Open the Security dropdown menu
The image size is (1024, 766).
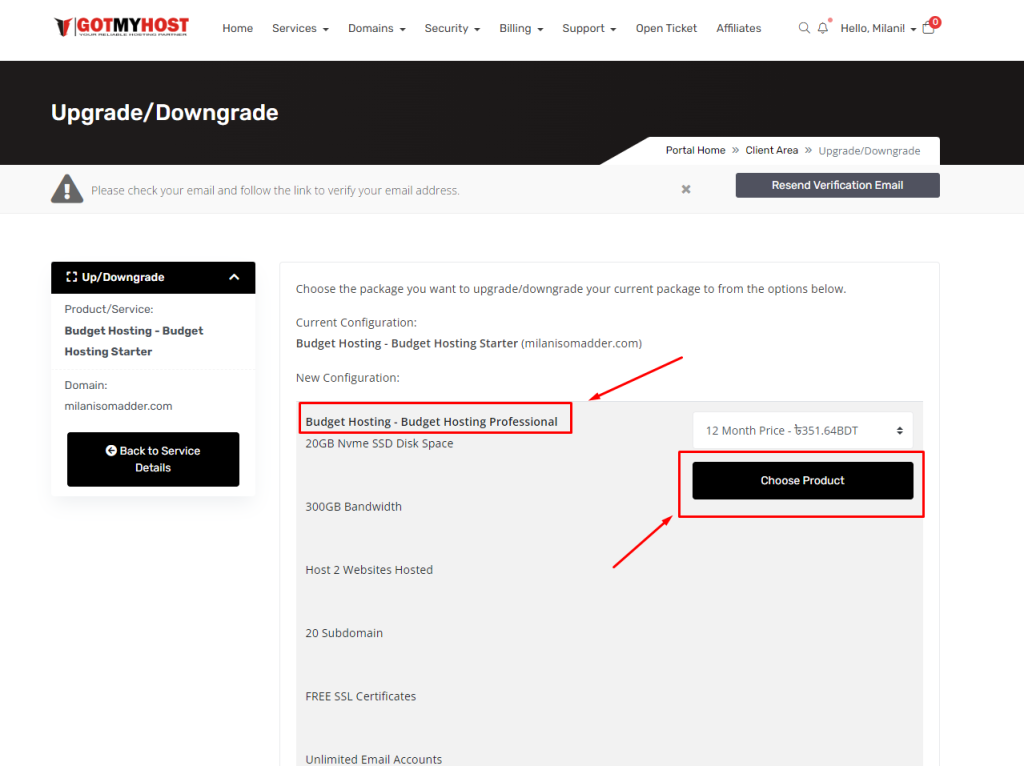coord(452,28)
